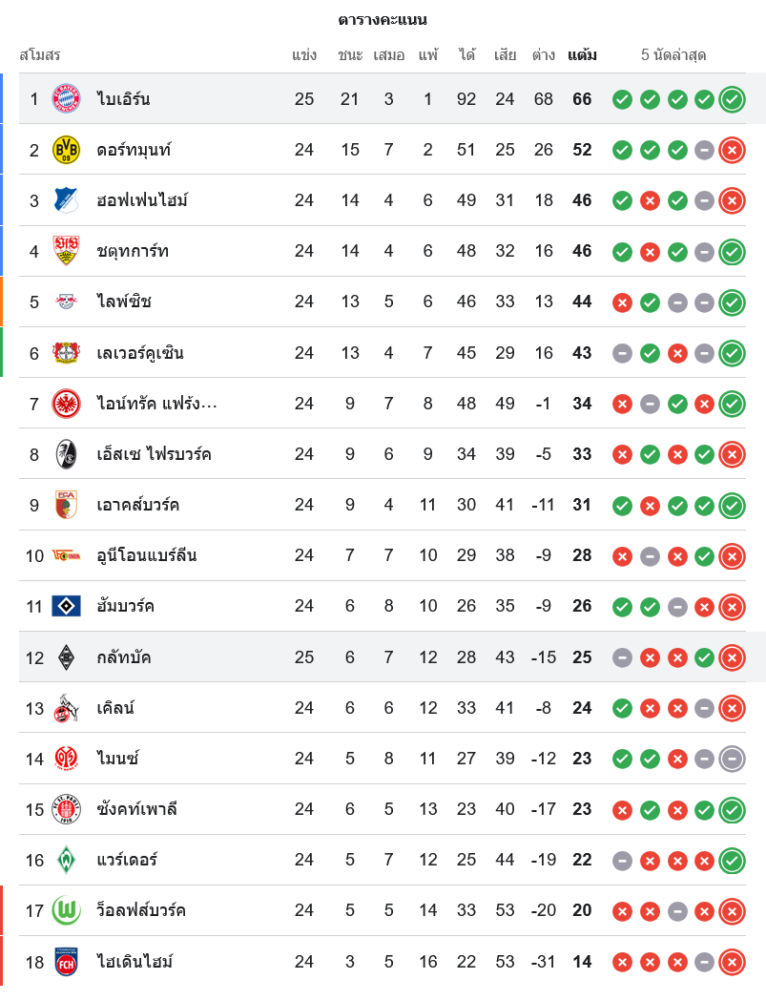Click the 5 นัดล่าสุด column header

click(674, 55)
